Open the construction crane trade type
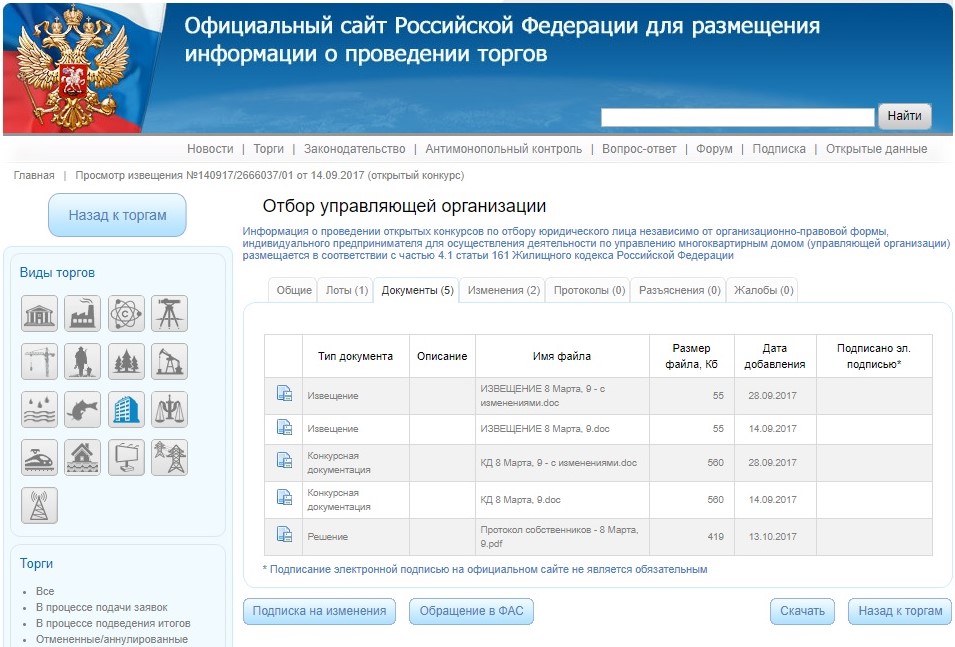Viewport: 955px width, 647px height. tap(40, 362)
